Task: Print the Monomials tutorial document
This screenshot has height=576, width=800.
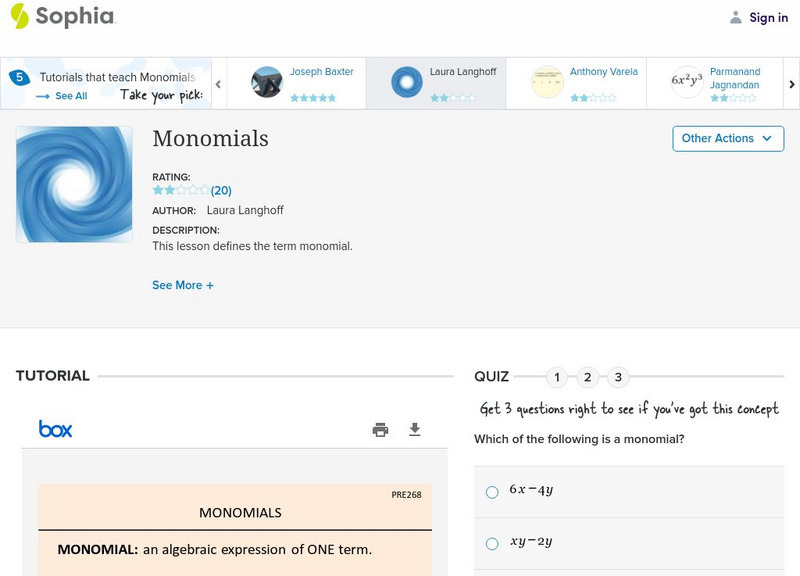Action: [380, 428]
